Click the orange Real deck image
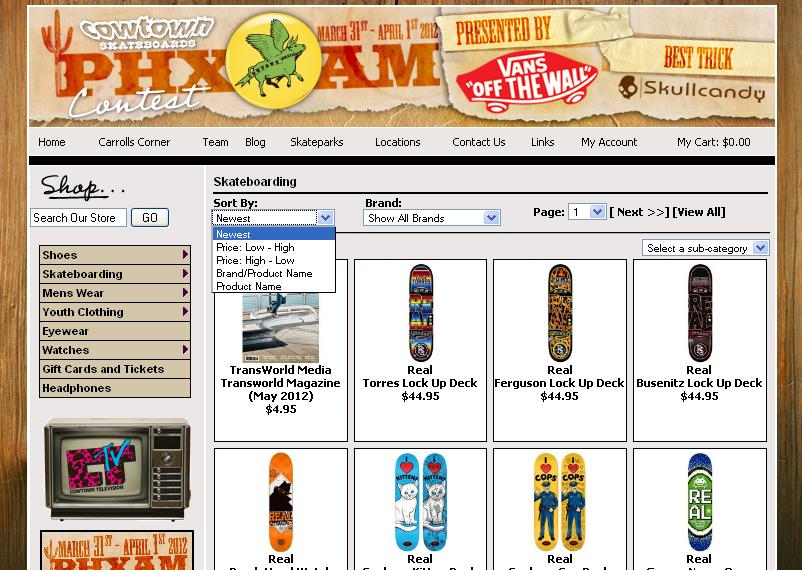 pyautogui.click(x=281, y=502)
